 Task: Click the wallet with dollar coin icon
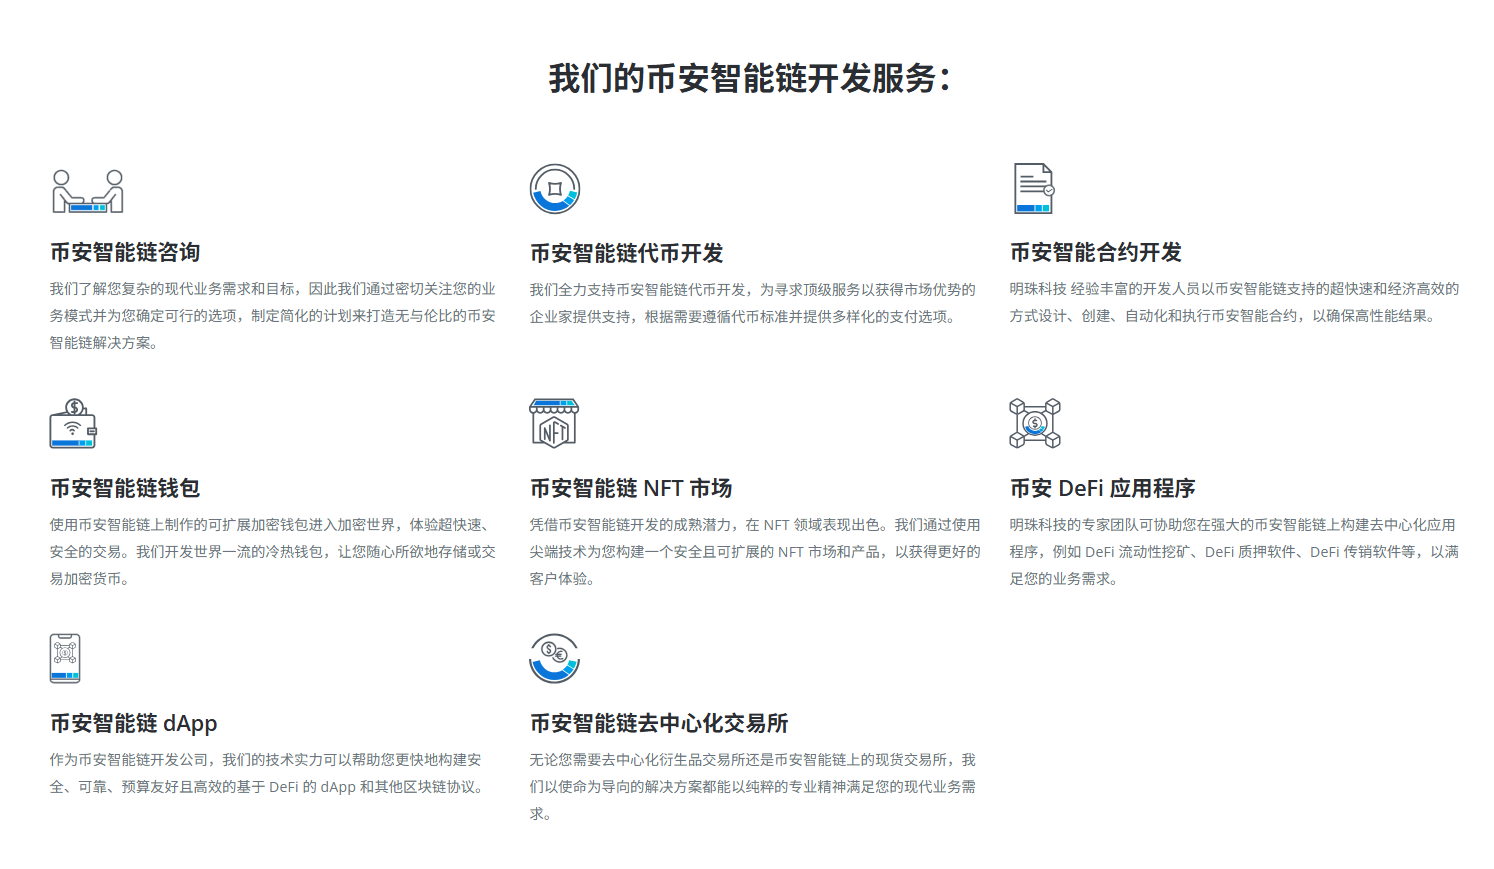point(73,424)
